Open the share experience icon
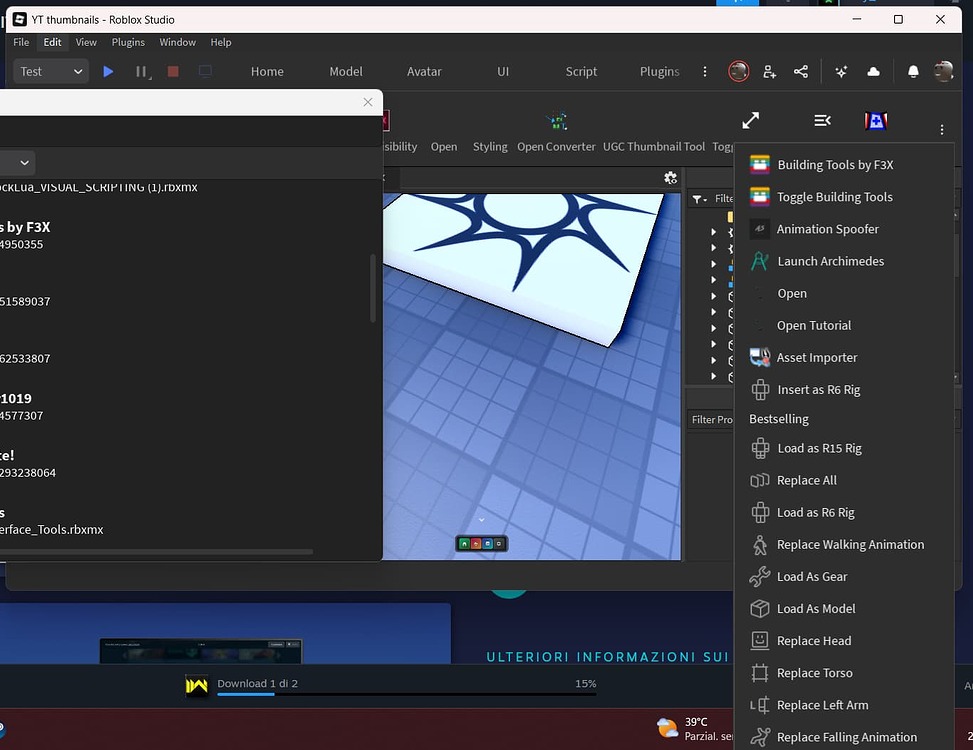 801,71
